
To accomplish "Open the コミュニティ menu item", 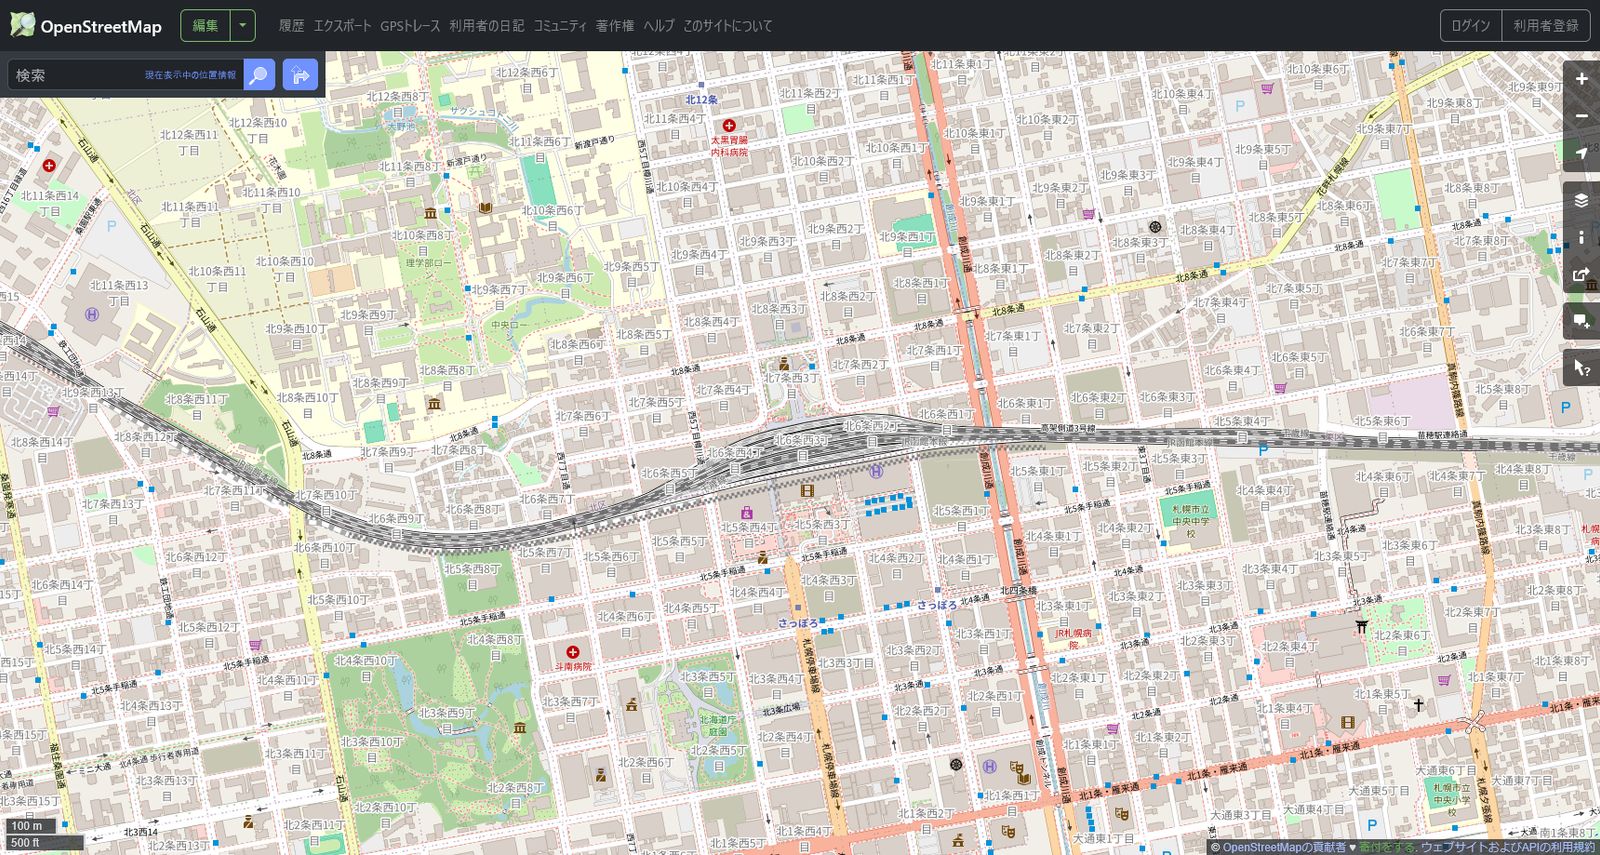I will (x=560, y=26).
